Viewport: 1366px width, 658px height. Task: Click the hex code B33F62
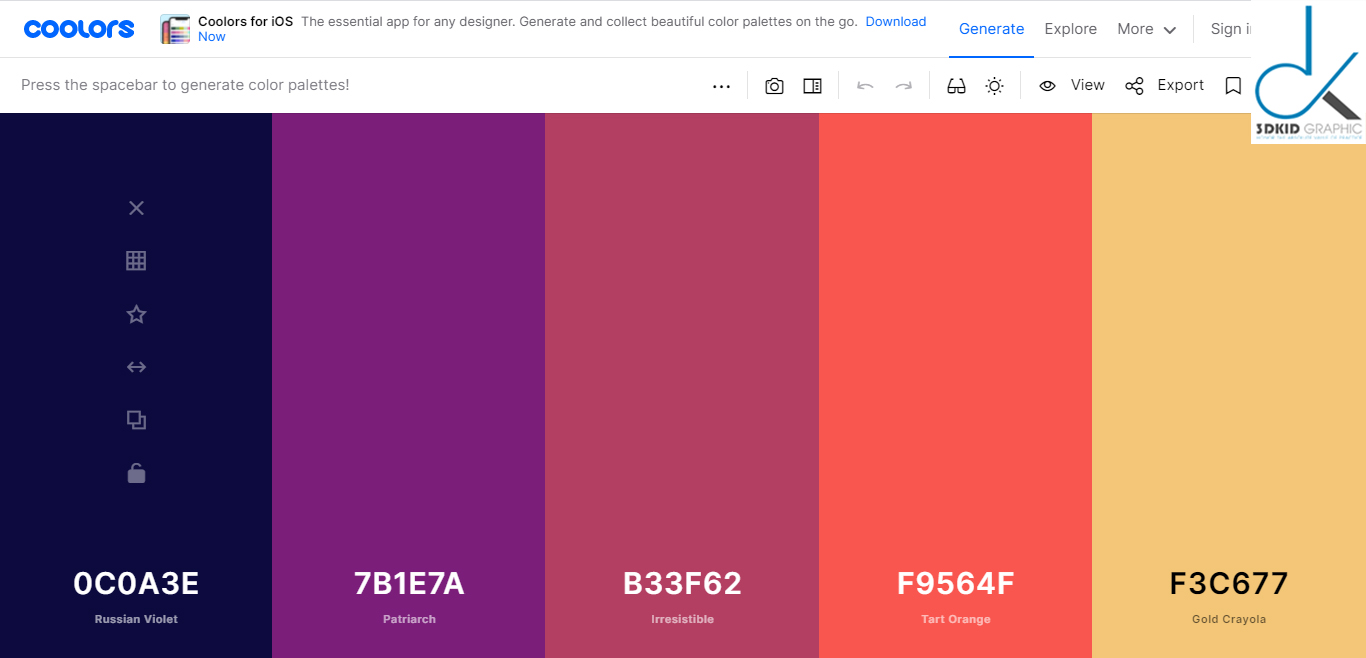pyautogui.click(x=682, y=583)
